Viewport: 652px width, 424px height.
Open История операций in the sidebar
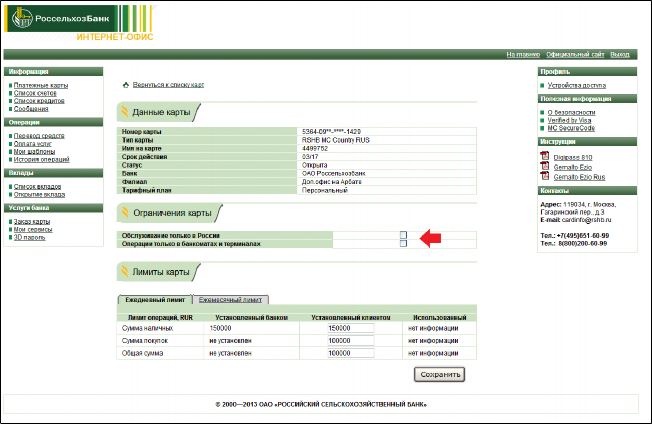pos(42,159)
